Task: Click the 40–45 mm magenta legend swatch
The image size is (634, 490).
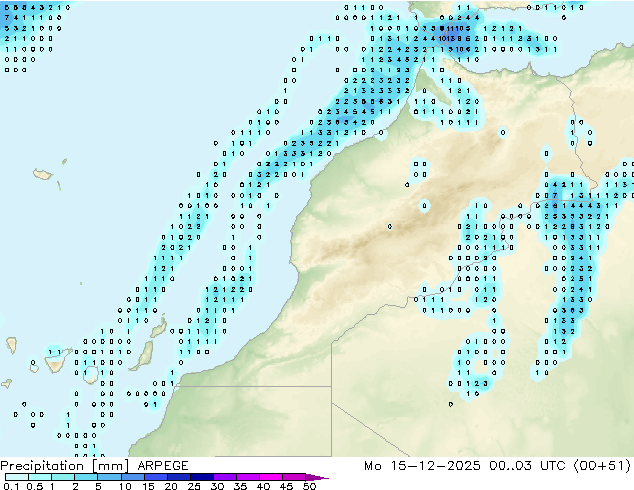Action: tap(271, 477)
